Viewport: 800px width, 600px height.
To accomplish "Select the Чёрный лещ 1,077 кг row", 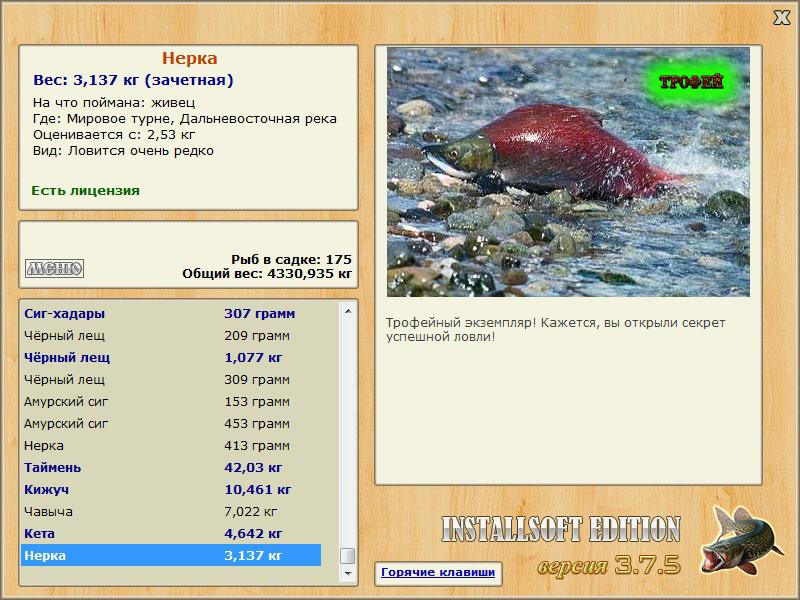I will (x=171, y=358).
